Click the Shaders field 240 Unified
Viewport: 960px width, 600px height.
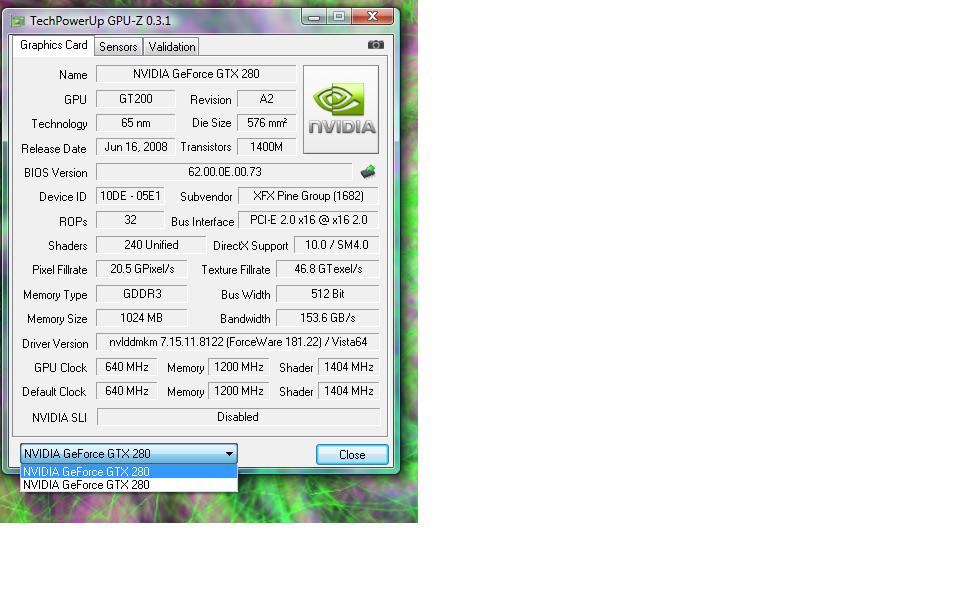click(151, 245)
